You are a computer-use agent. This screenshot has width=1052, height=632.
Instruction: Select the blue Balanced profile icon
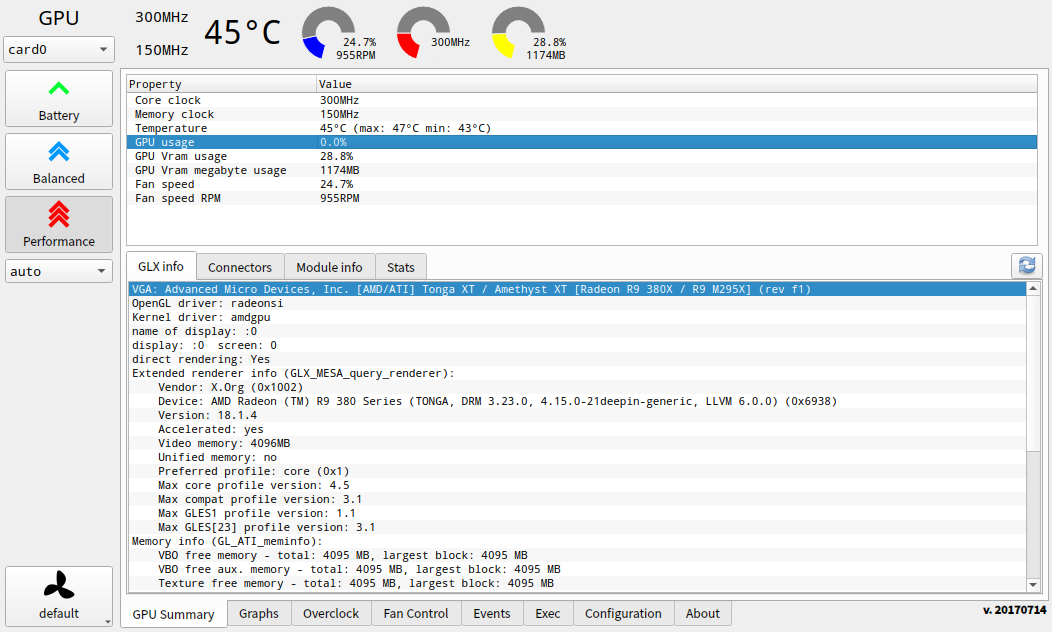coord(59,151)
